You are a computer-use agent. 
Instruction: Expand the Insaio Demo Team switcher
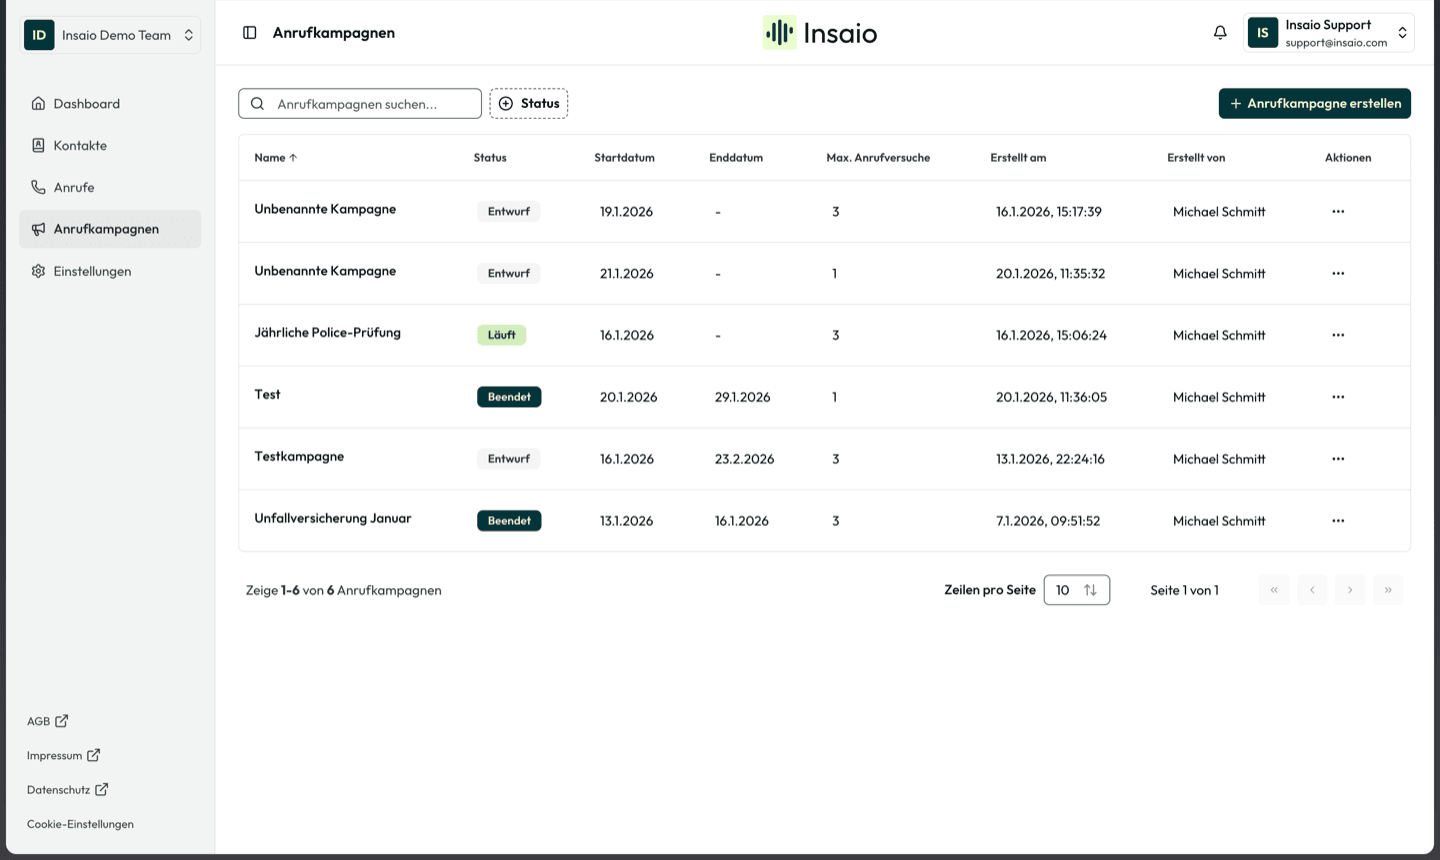[111, 35]
